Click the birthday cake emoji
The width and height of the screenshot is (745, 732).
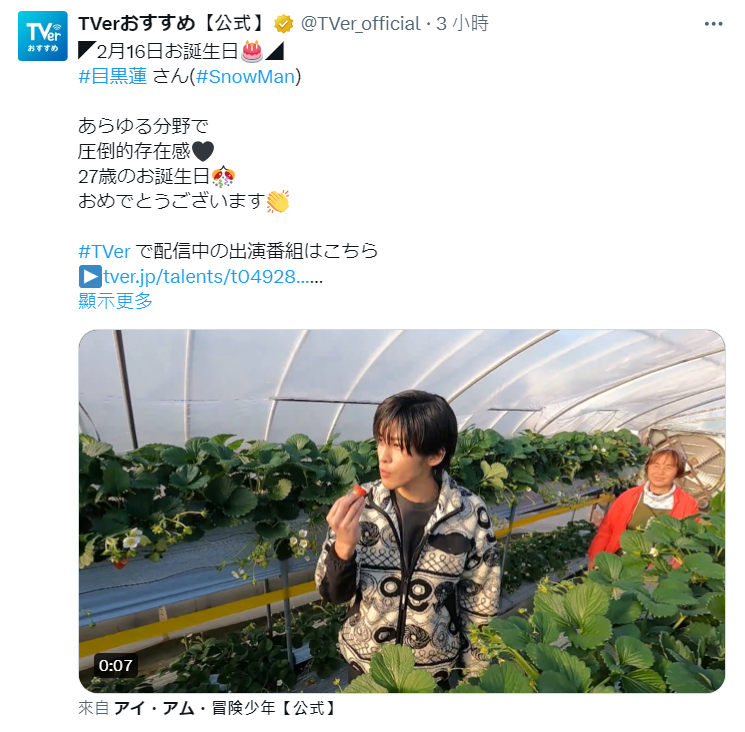(x=252, y=51)
